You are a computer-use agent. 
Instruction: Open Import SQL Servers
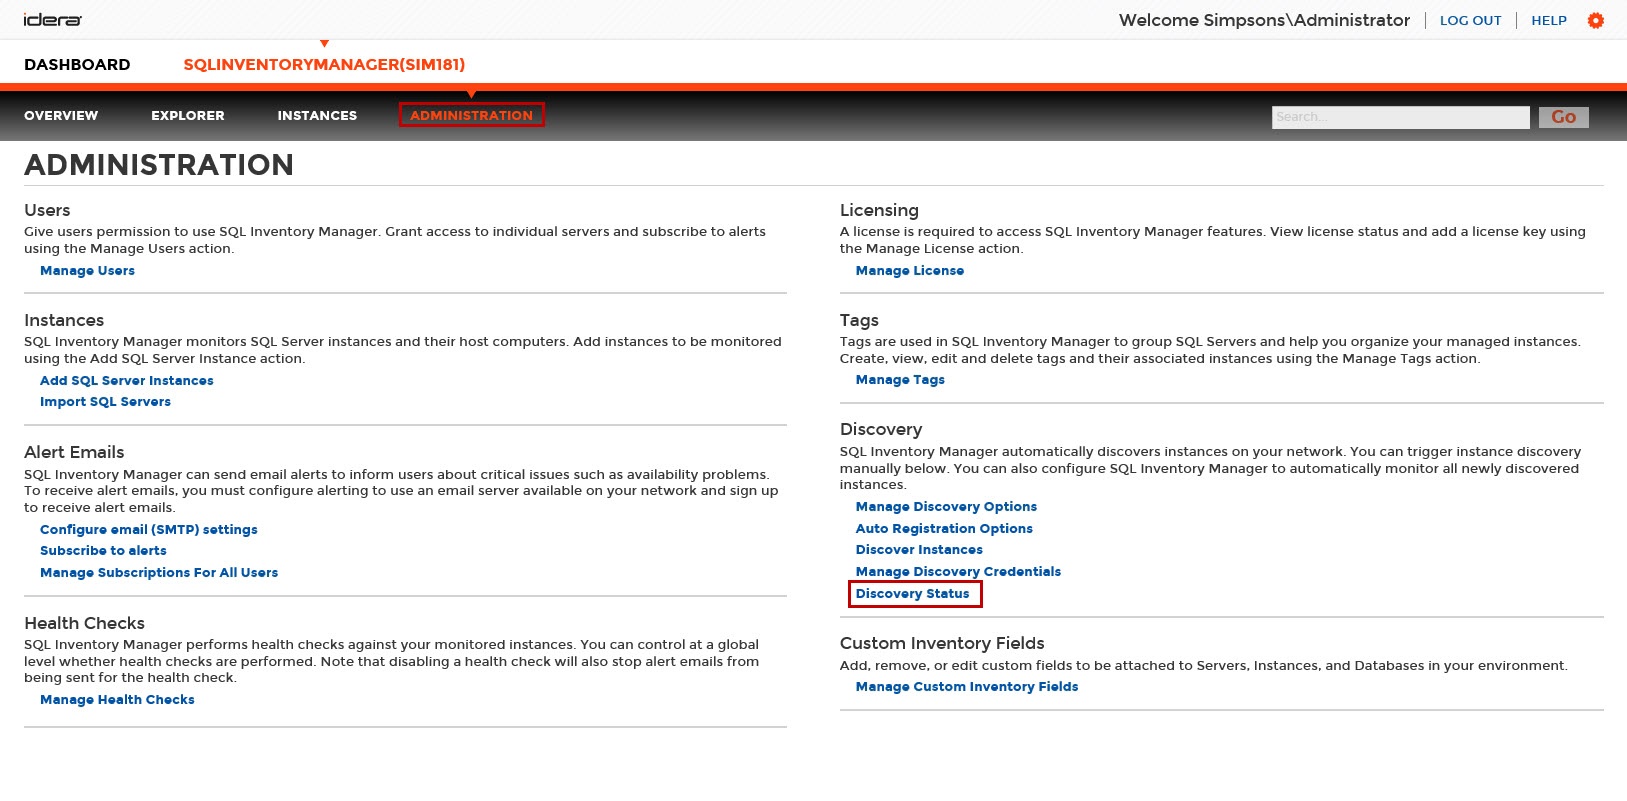[105, 401]
